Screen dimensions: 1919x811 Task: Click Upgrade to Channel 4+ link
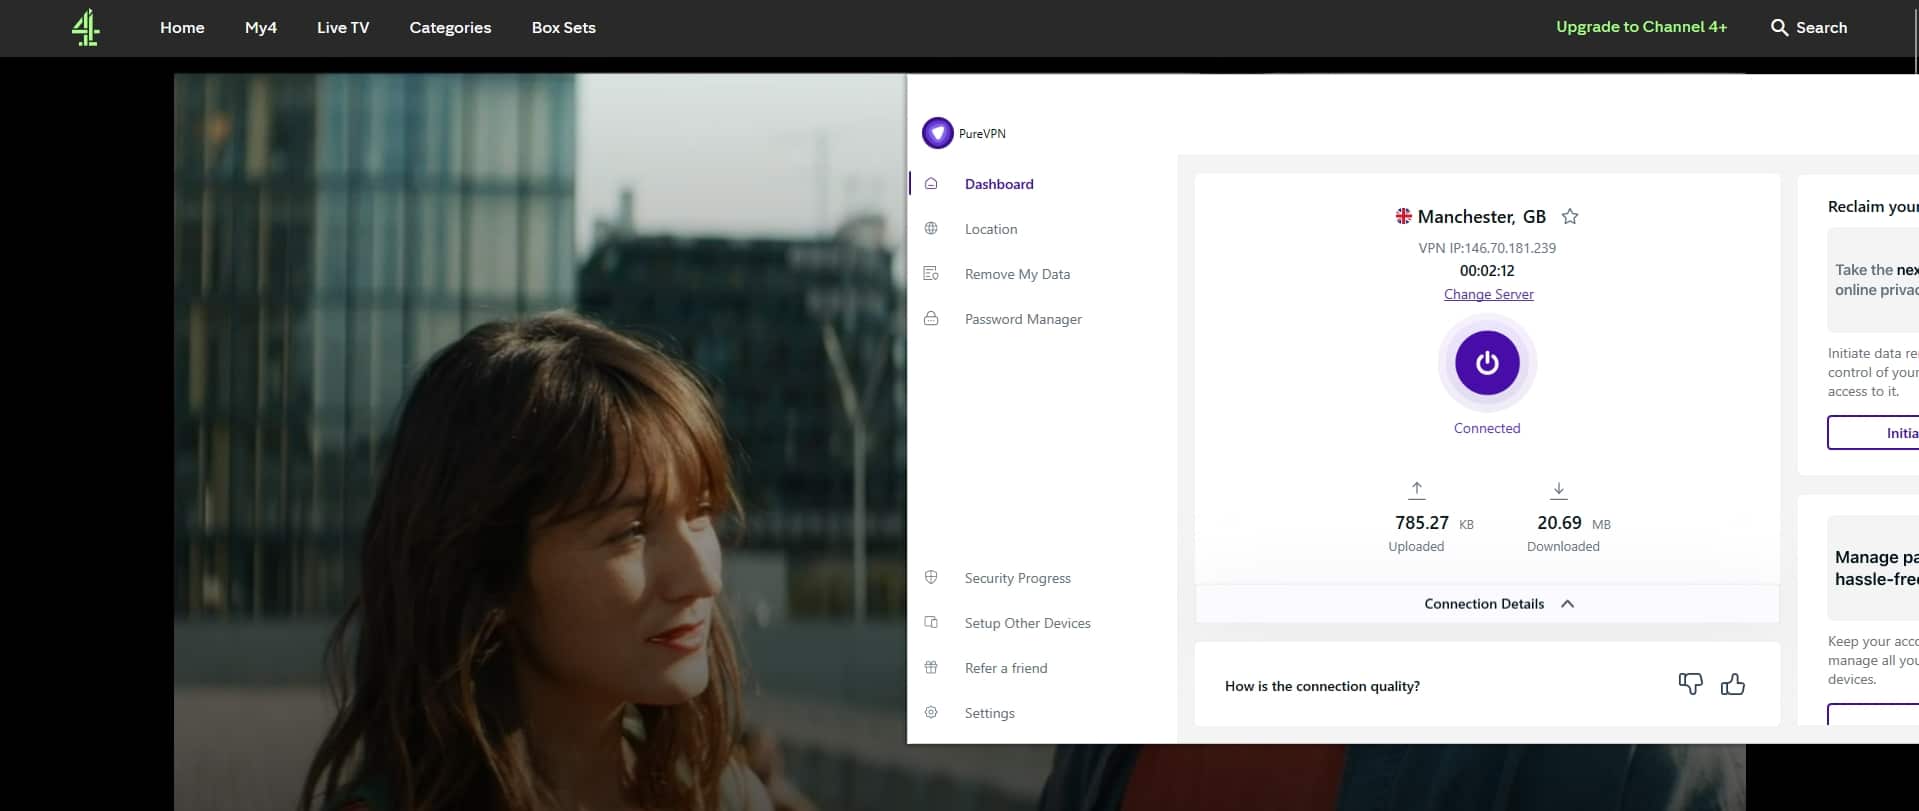tap(1641, 27)
